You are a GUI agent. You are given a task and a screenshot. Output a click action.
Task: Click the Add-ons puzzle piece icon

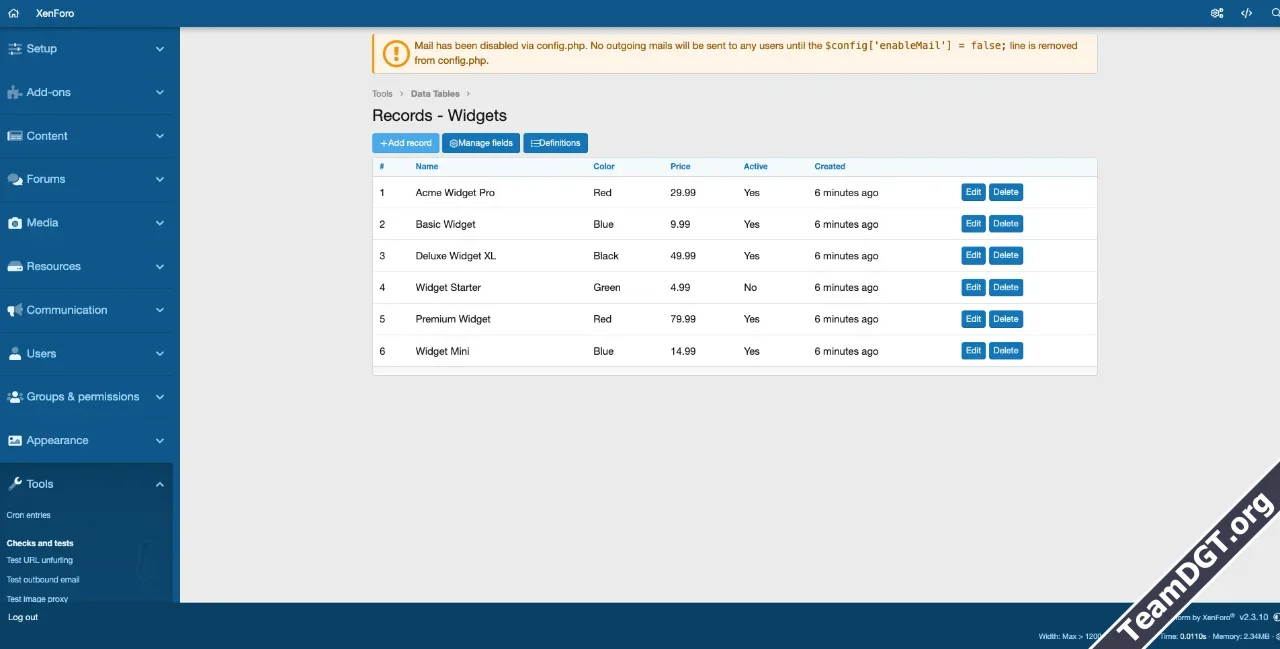tap(14, 92)
